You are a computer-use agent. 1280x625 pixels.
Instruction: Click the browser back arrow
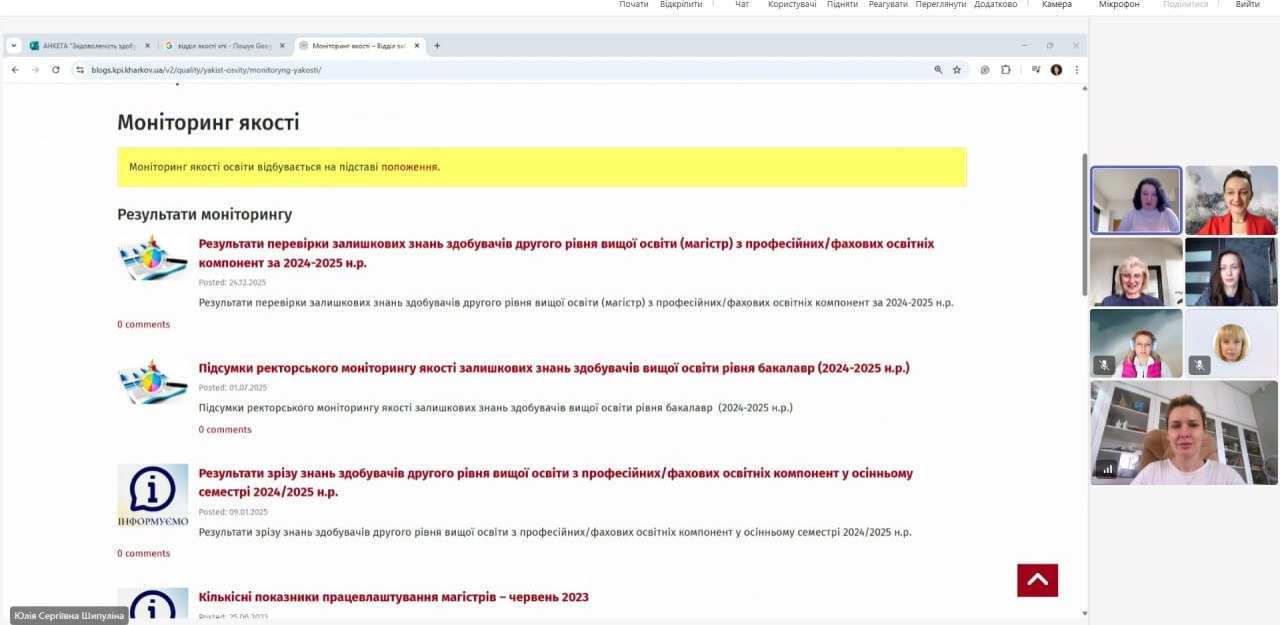[x=15, y=70]
